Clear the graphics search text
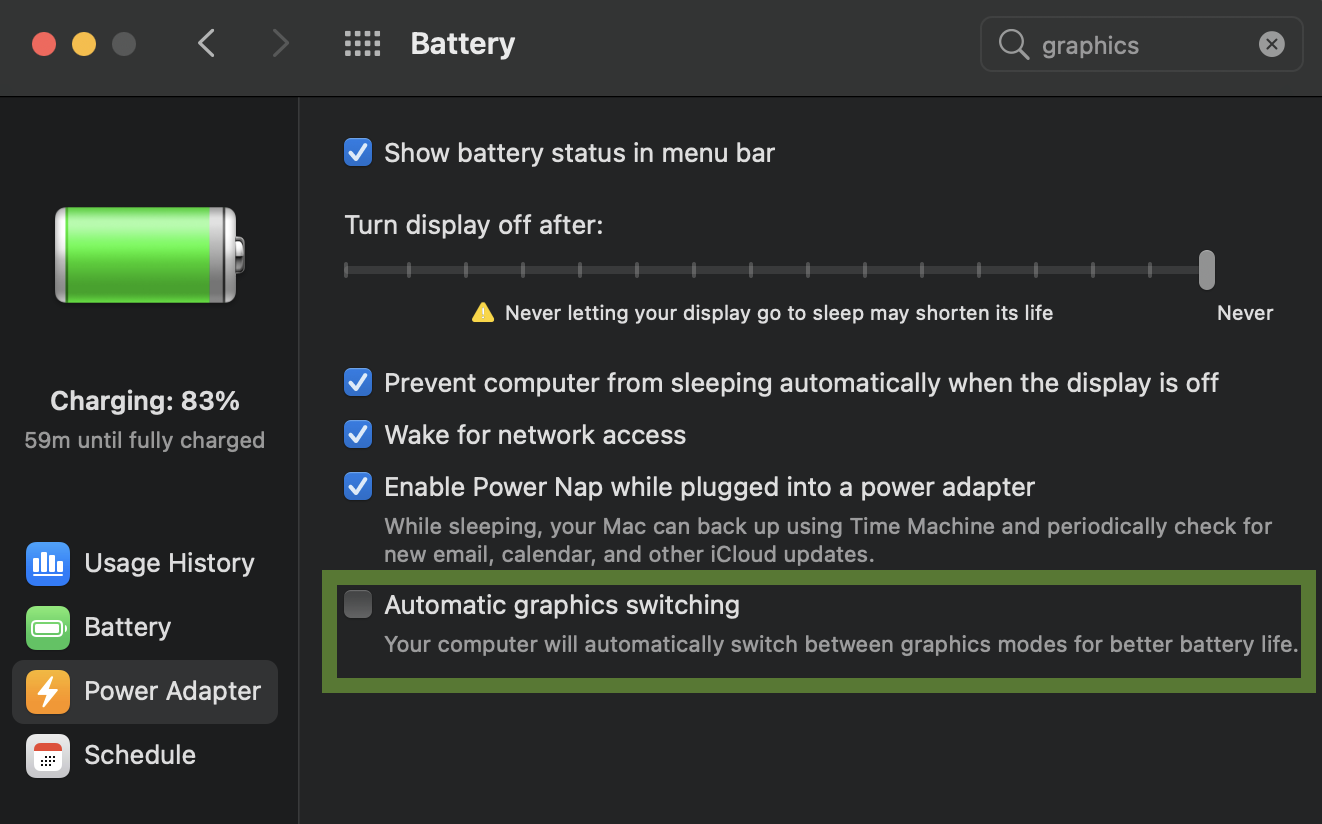This screenshot has height=824, width=1322. point(1271,45)
